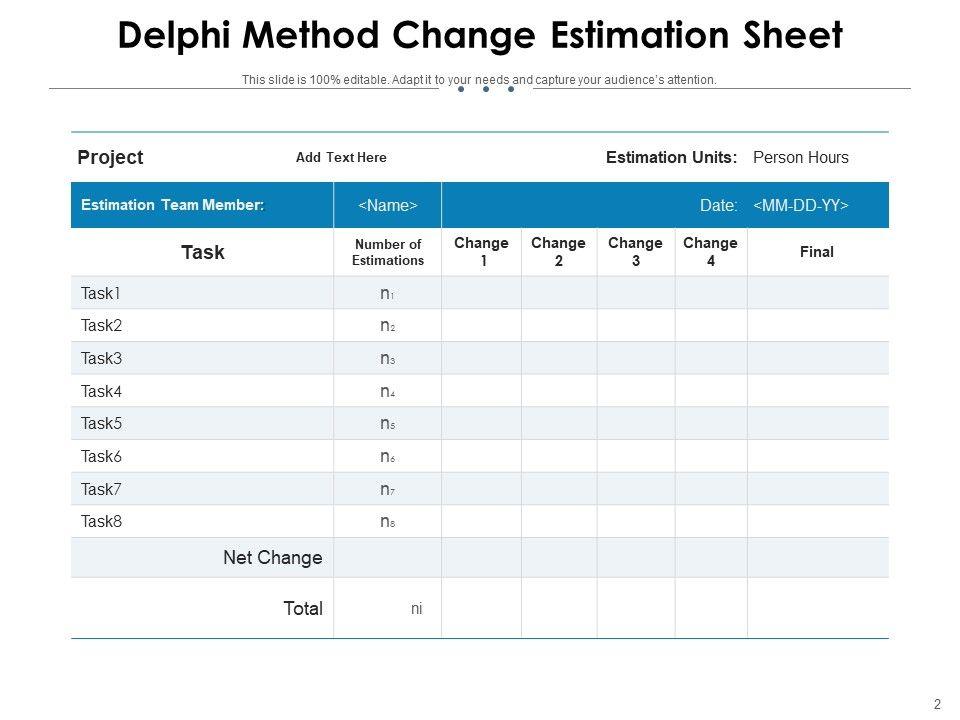Click the slide title 'Delphi Method Change Estimation Sheet'
The image size is (960, 720).
(x=480, y=36)
